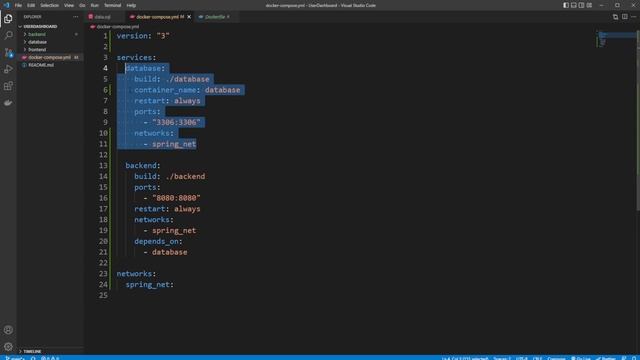
Task: Open the View menu
Action: point(69,5)
